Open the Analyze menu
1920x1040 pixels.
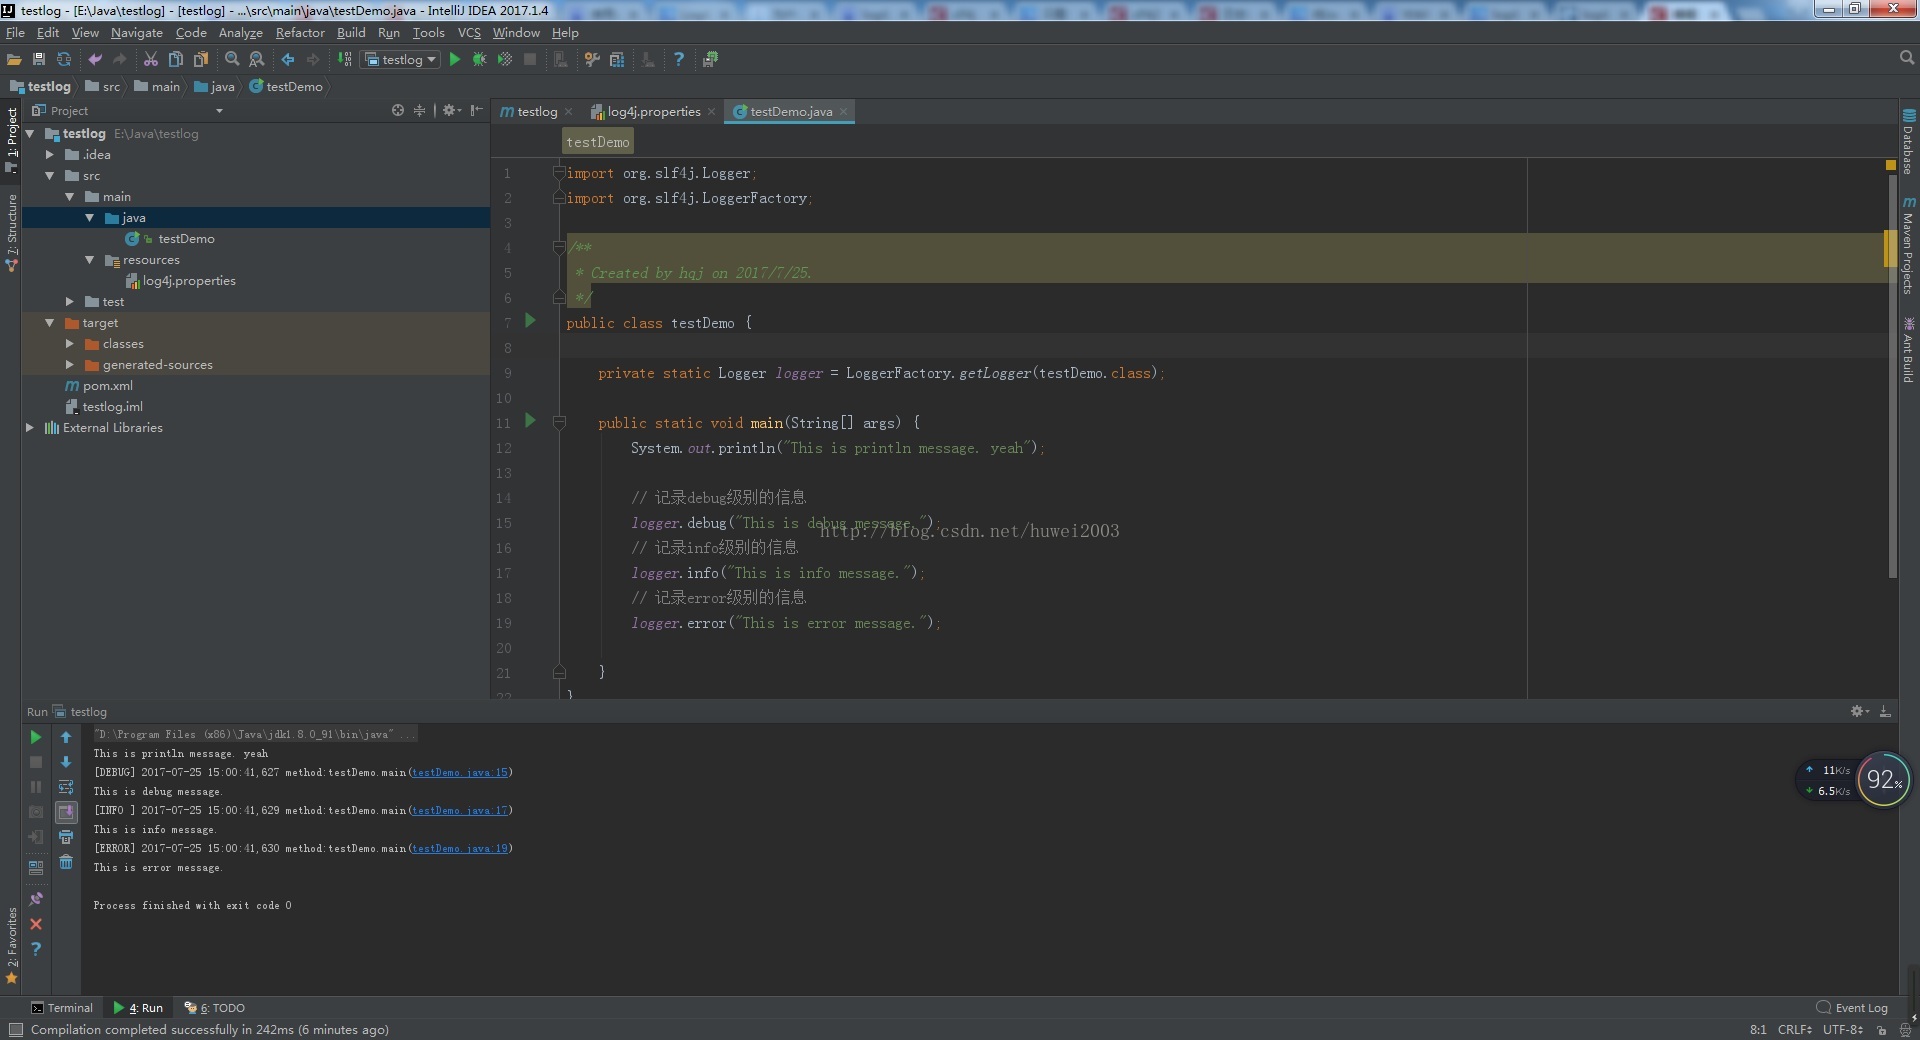pyautogui.click(x=241, y=33)
